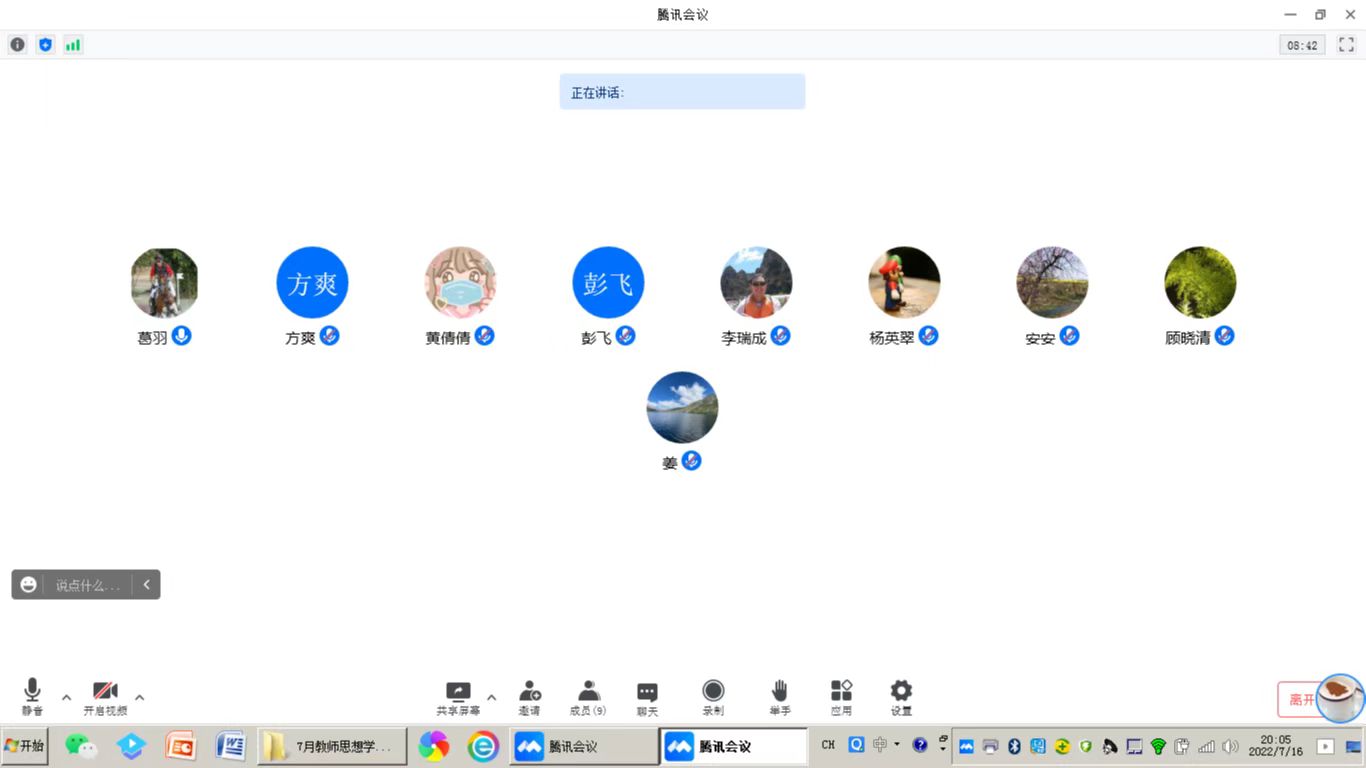Click the 中 input method icon
Viewport: 1366px width, 768px height.
pos(880,745)
